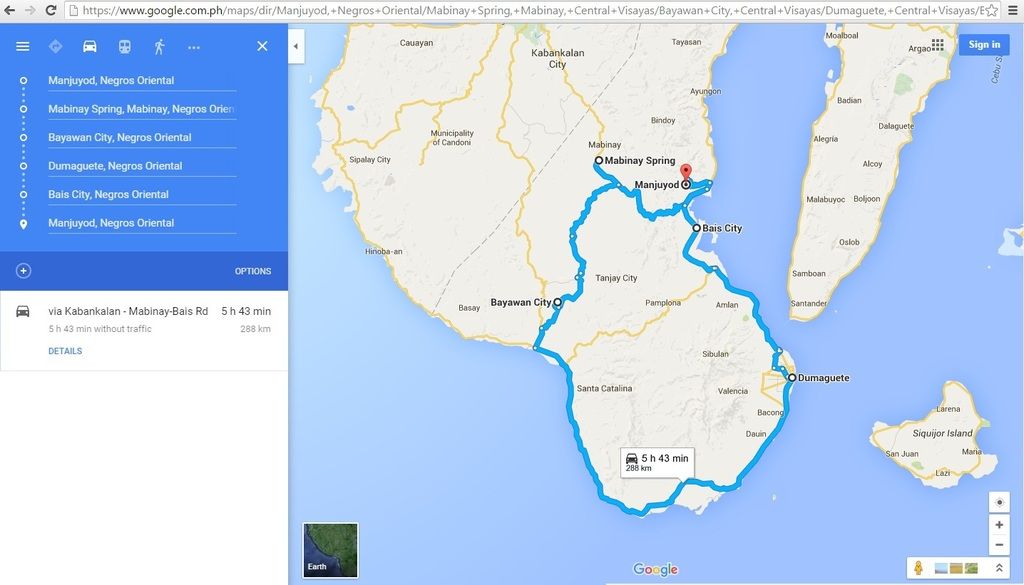Collapse the side panel arrow
This screenshot has width=1024, height=585.
[x=296, y=46]
